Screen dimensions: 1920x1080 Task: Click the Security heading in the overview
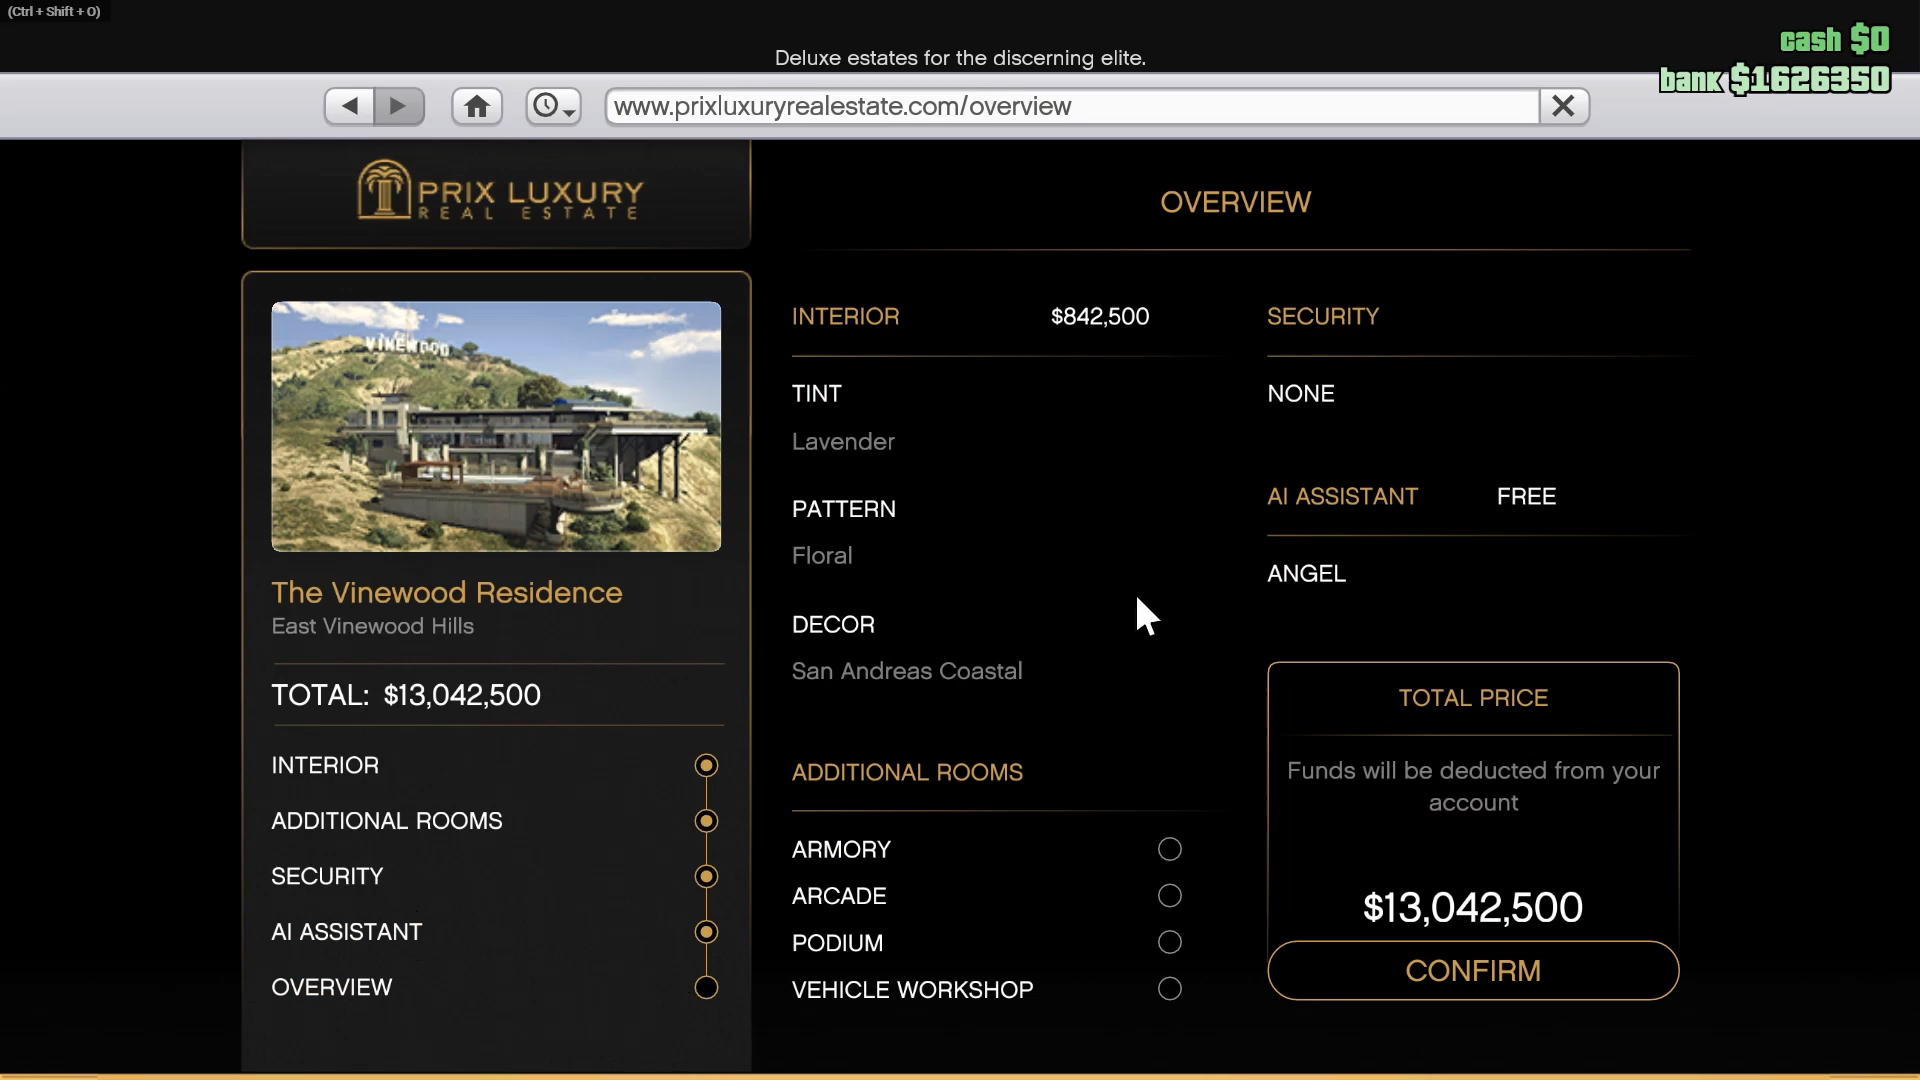click(x=1322, y=317)
